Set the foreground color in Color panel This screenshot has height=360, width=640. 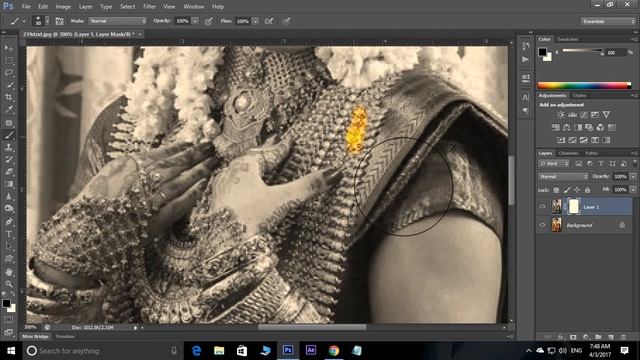(x=542, y=52)
